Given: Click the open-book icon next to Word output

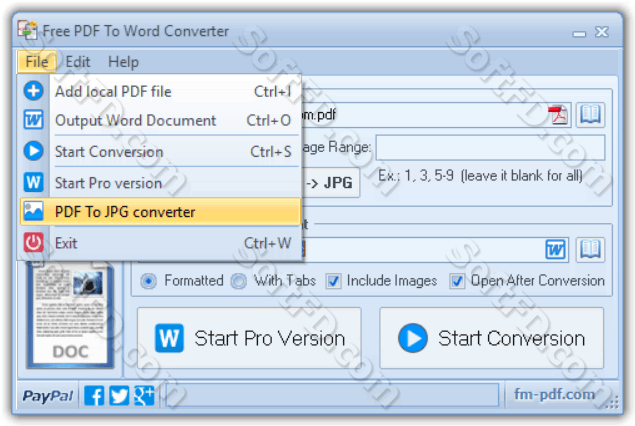Looking at the screenshot, I should (590, 250).
